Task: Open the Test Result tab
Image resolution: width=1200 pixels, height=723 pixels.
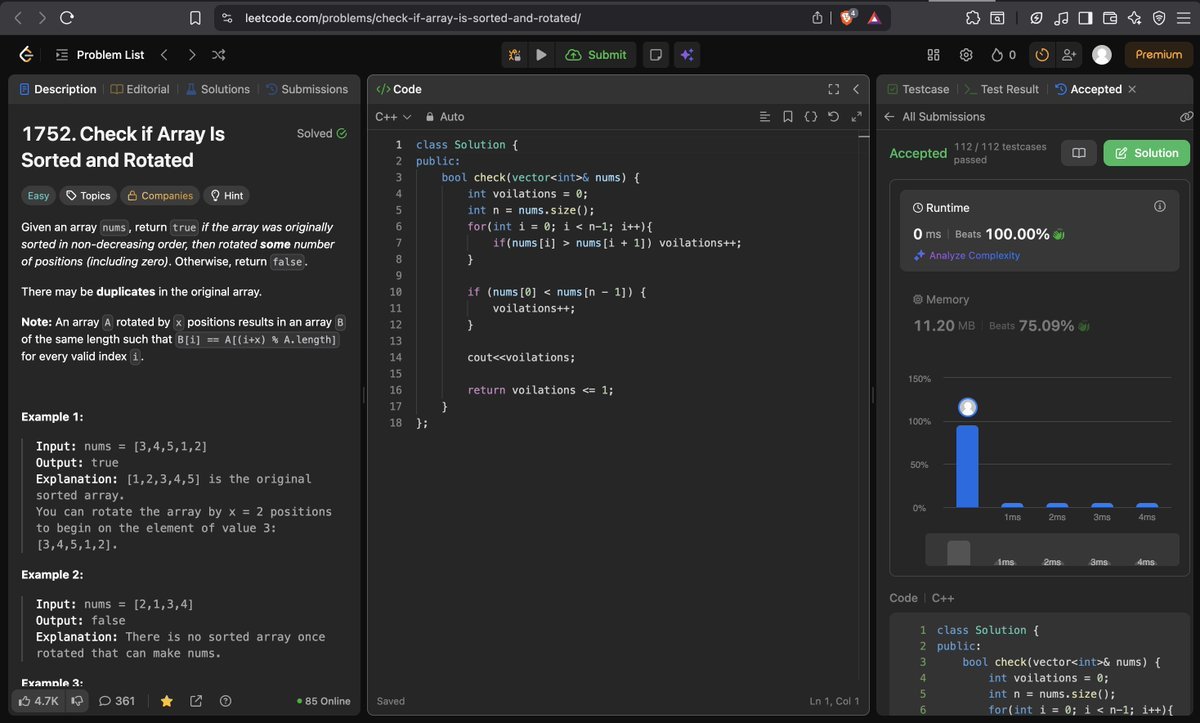Action: tap(1002, 89)
